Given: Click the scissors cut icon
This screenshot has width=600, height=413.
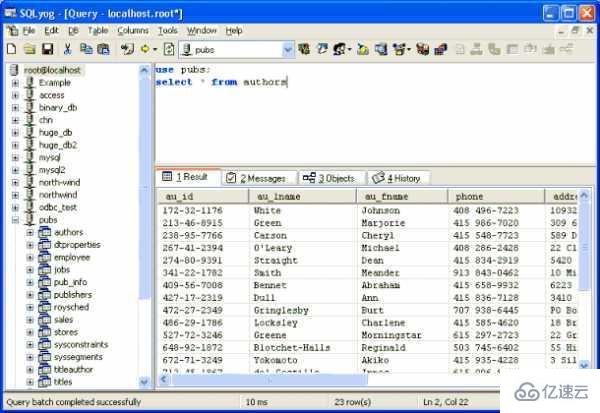Looking at the screenshot, I should click(x=67, y=49).
